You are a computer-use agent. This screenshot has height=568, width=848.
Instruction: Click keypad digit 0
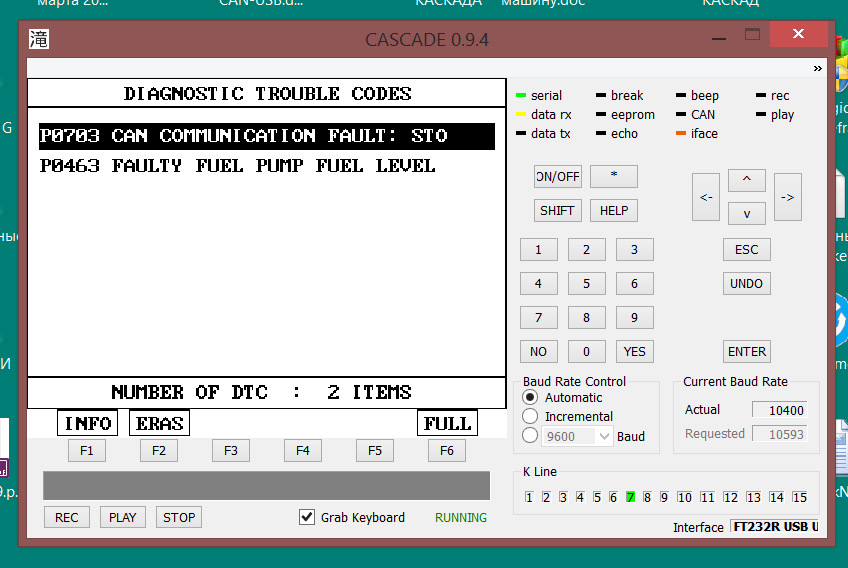(587, 352)
